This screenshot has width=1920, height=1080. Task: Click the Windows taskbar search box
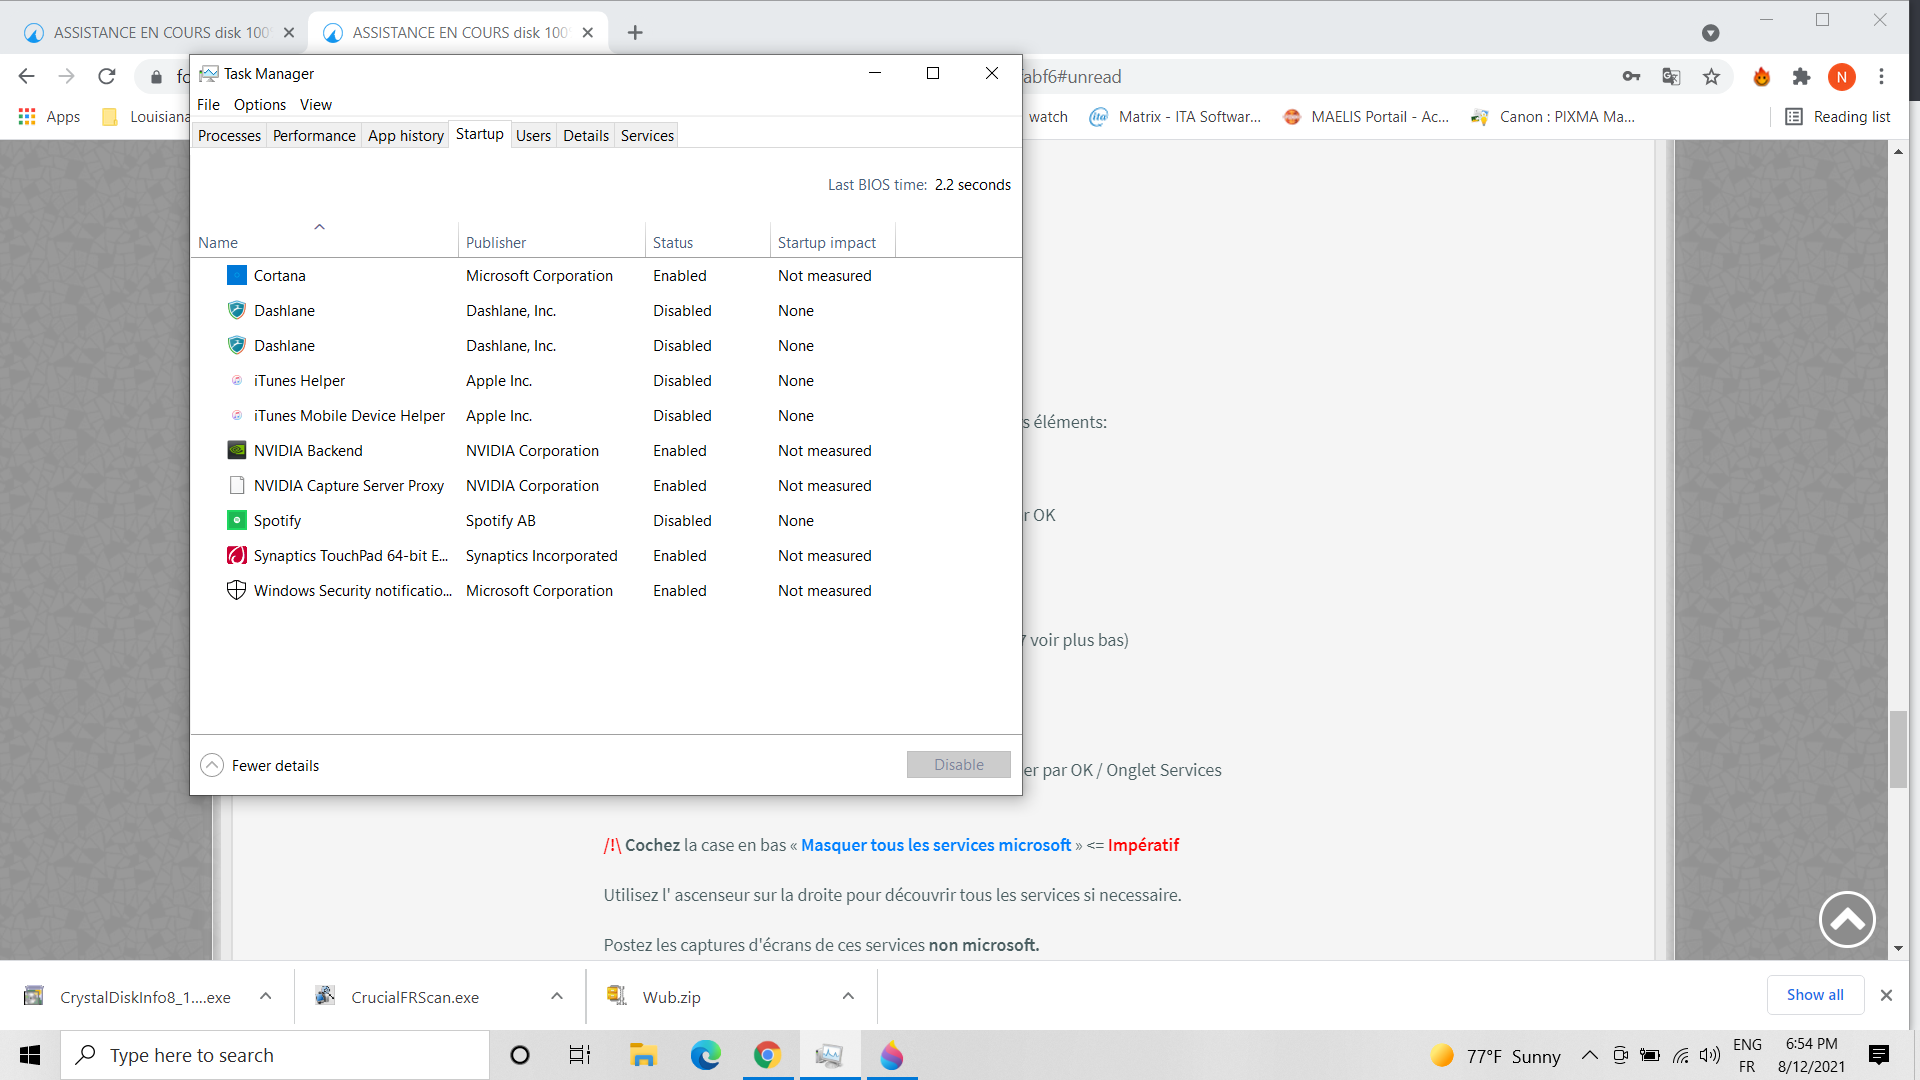[275, 1055]
